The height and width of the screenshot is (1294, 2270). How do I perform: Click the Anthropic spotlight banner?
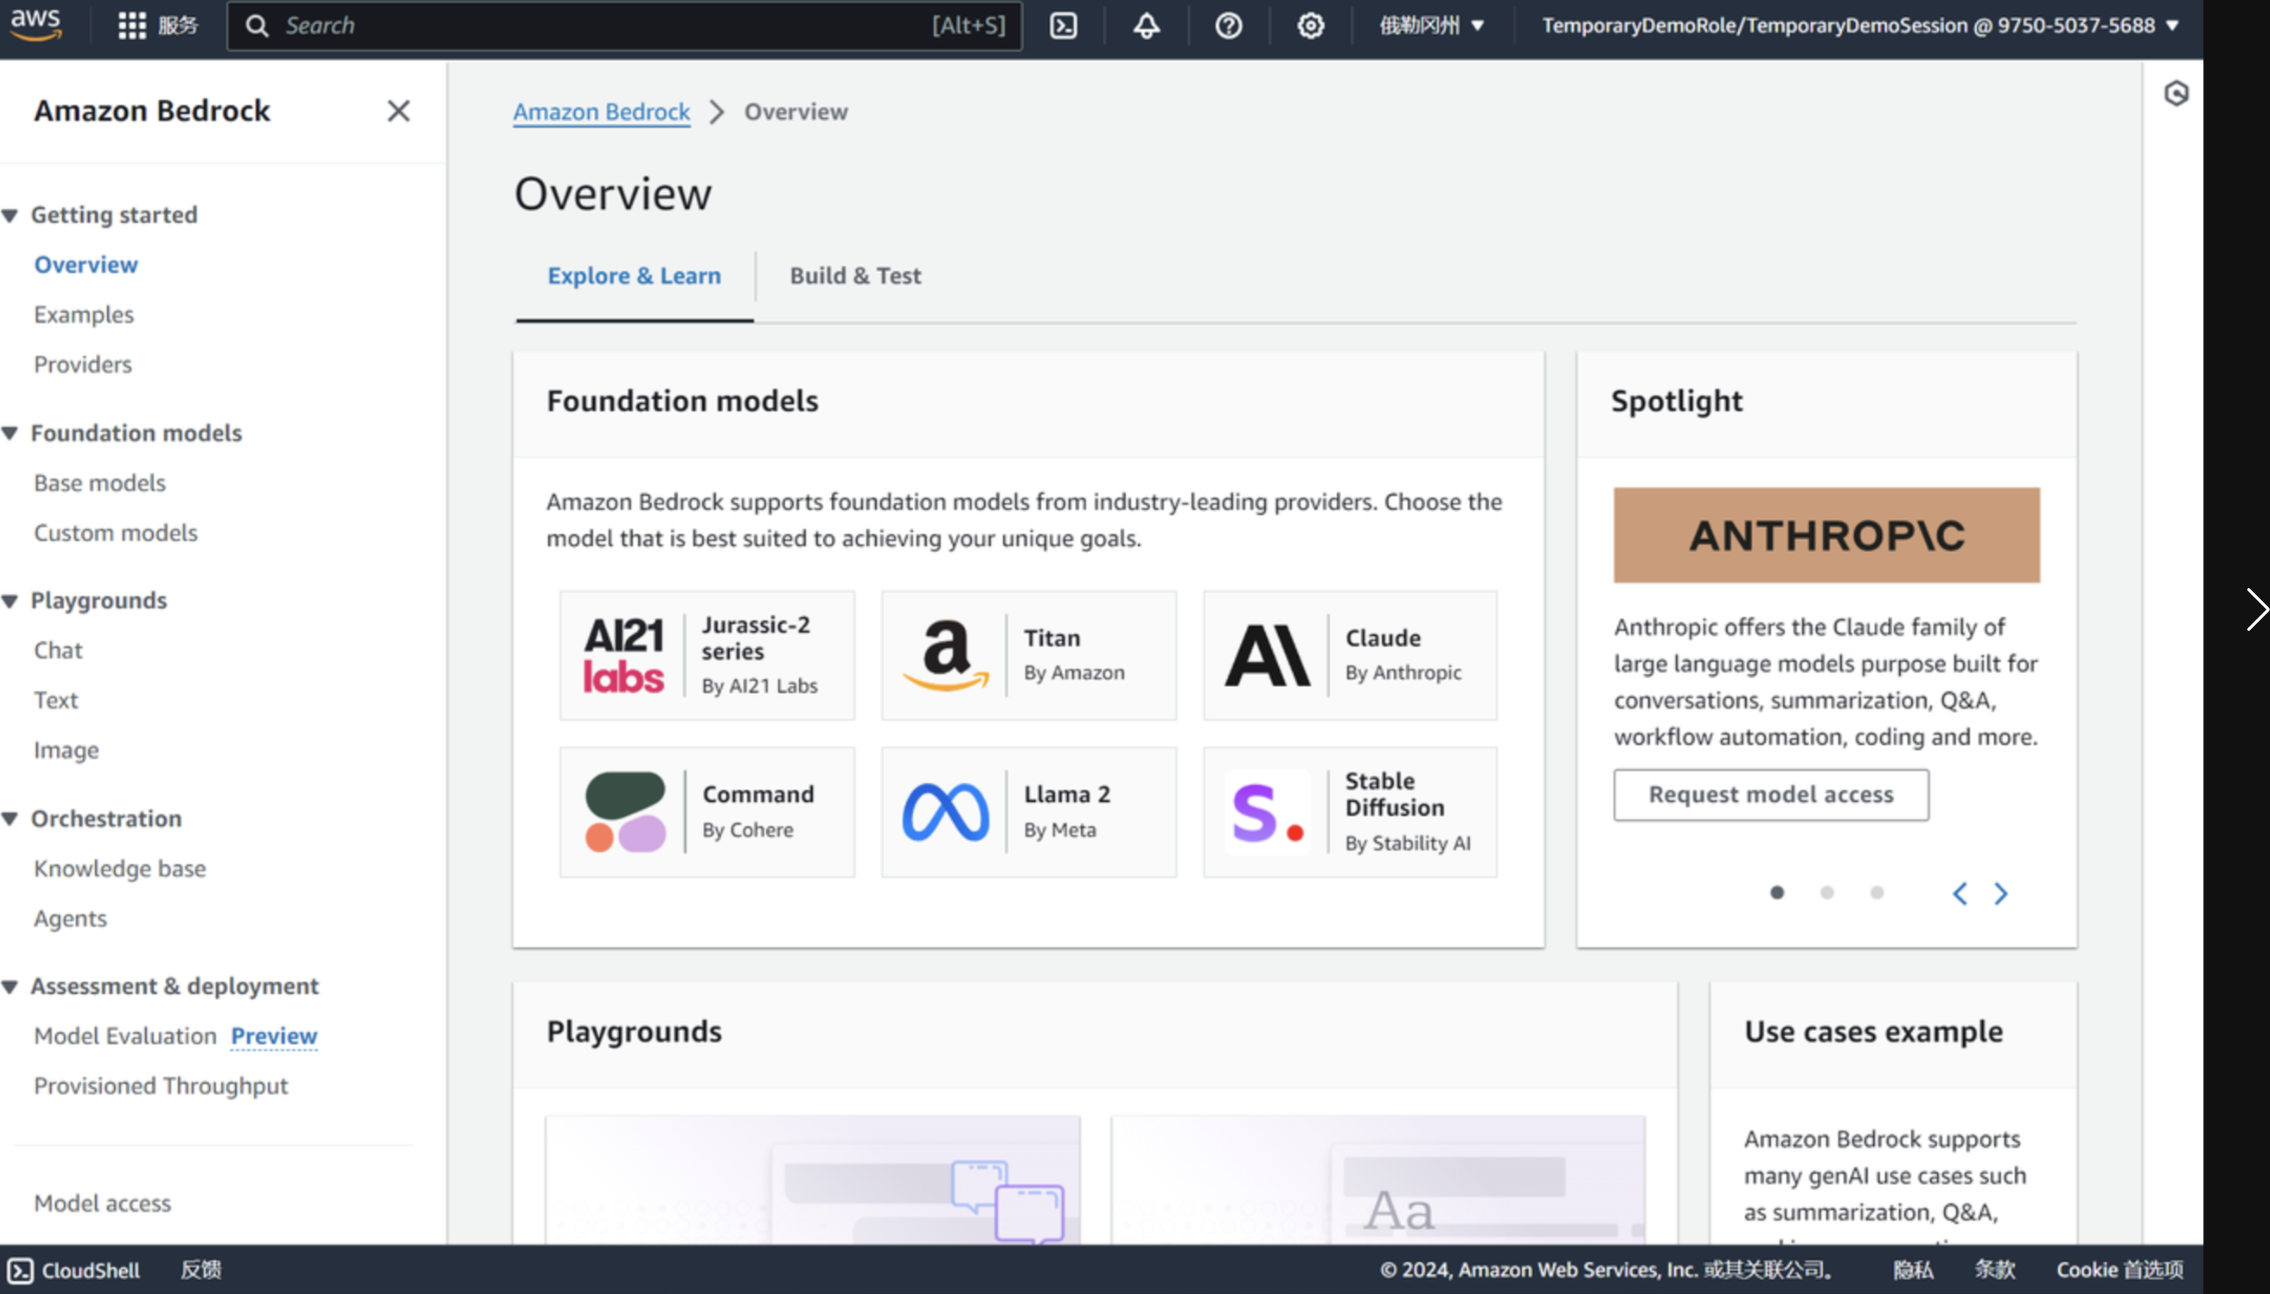(x=1826, y=535)
